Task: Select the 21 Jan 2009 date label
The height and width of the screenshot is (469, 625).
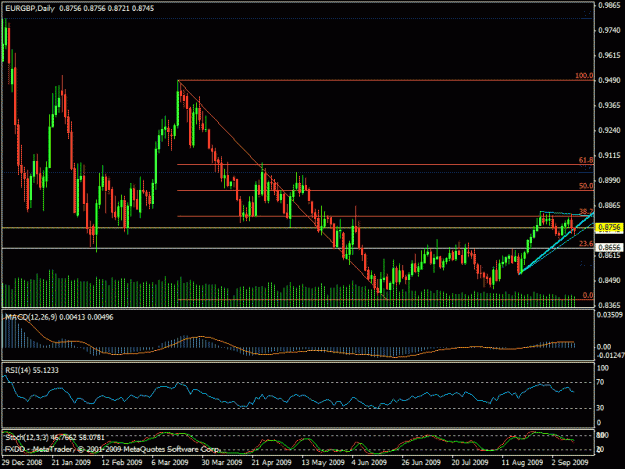Action: click(x=71, y=463)
